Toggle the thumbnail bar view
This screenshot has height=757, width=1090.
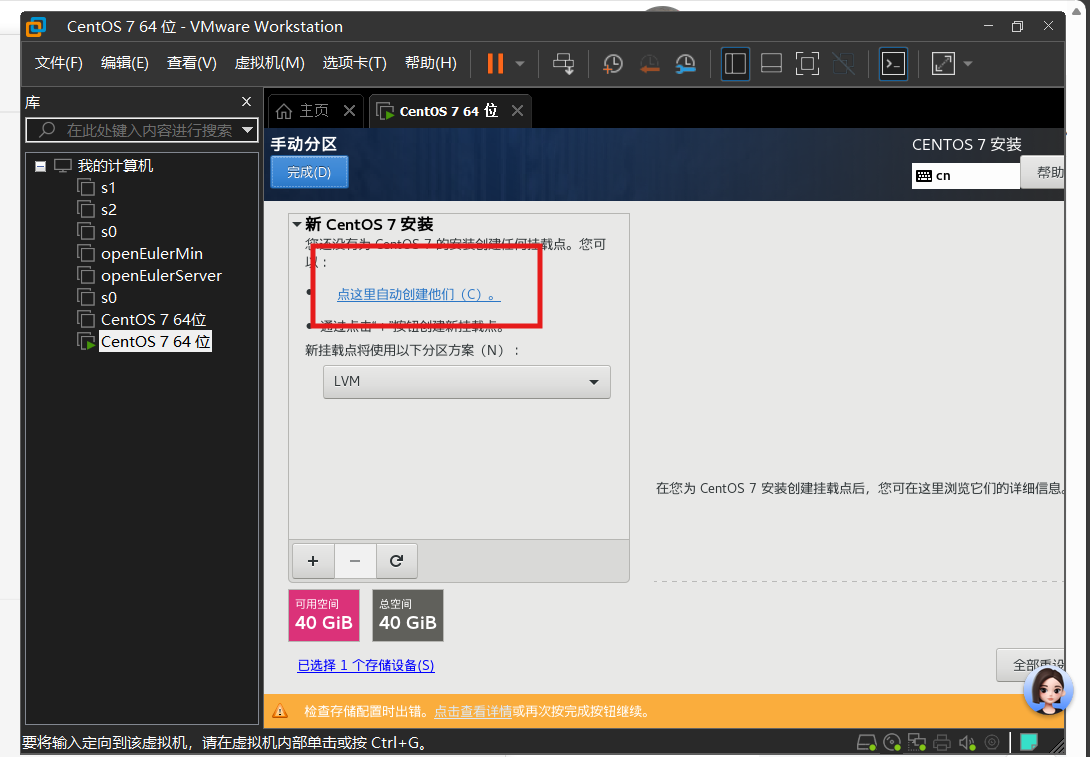(x=771, y=64)
